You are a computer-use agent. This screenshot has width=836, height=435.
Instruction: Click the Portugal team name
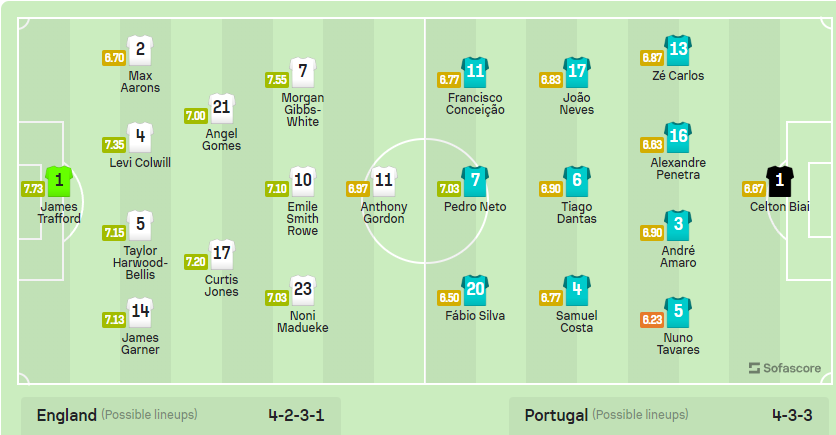pyautogui.click(x=549, y=415)
